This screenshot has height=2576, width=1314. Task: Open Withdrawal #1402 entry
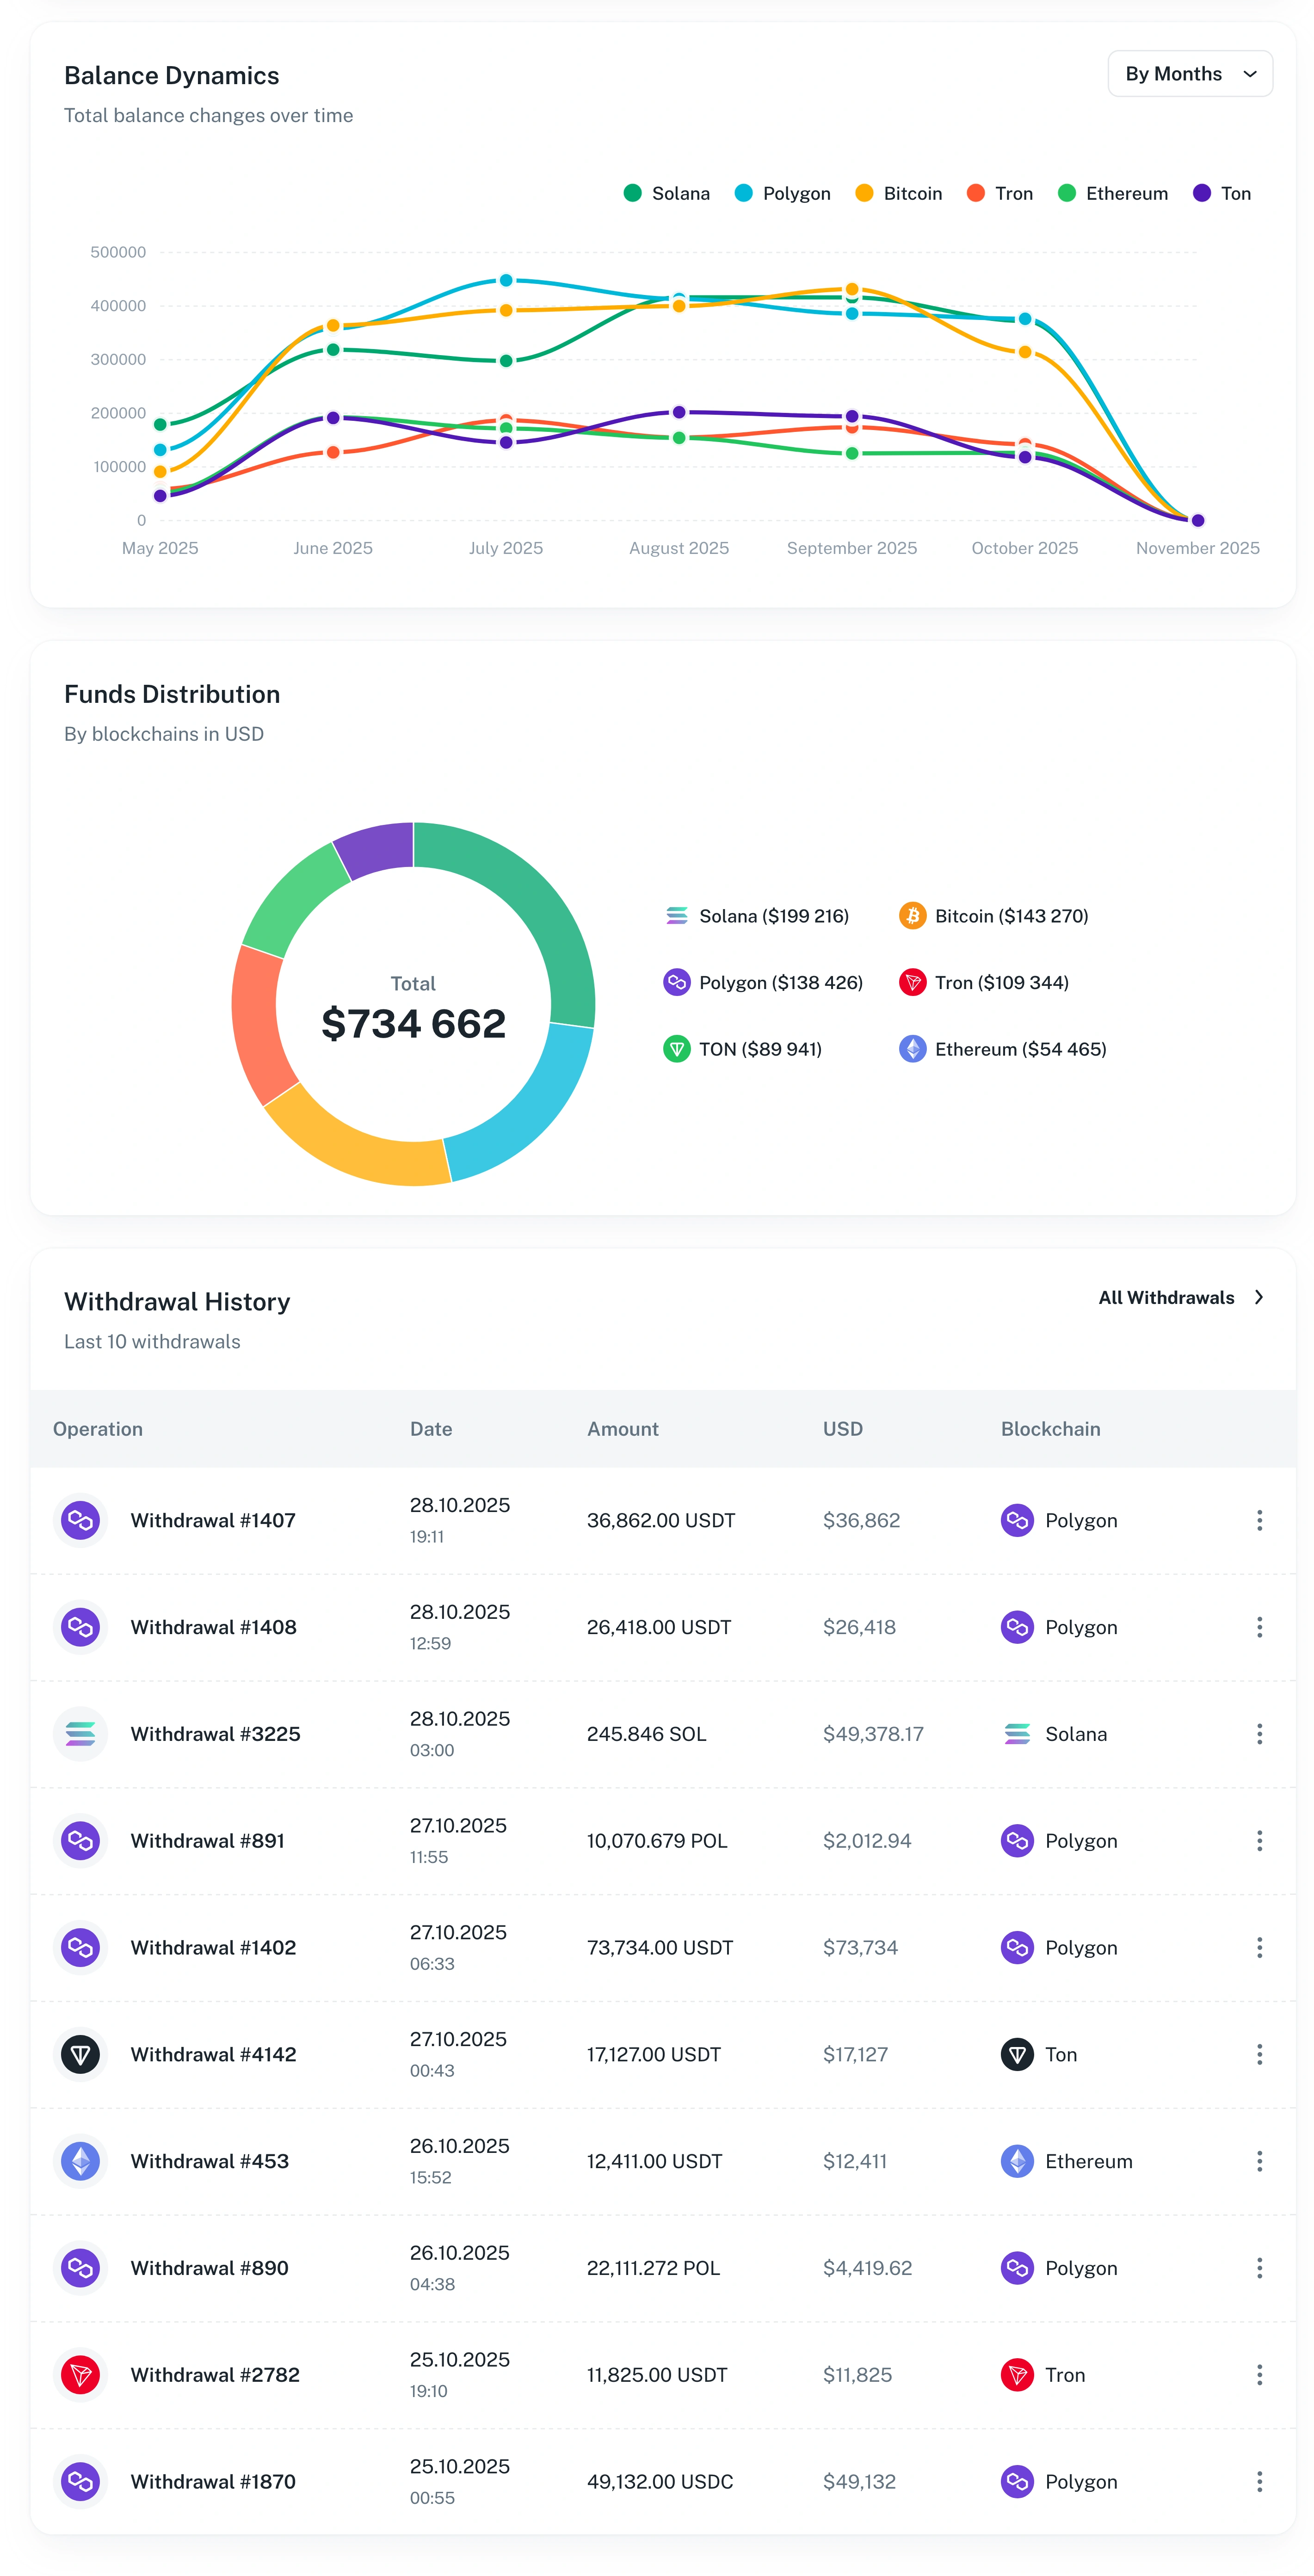click(x=213, y=1946)
